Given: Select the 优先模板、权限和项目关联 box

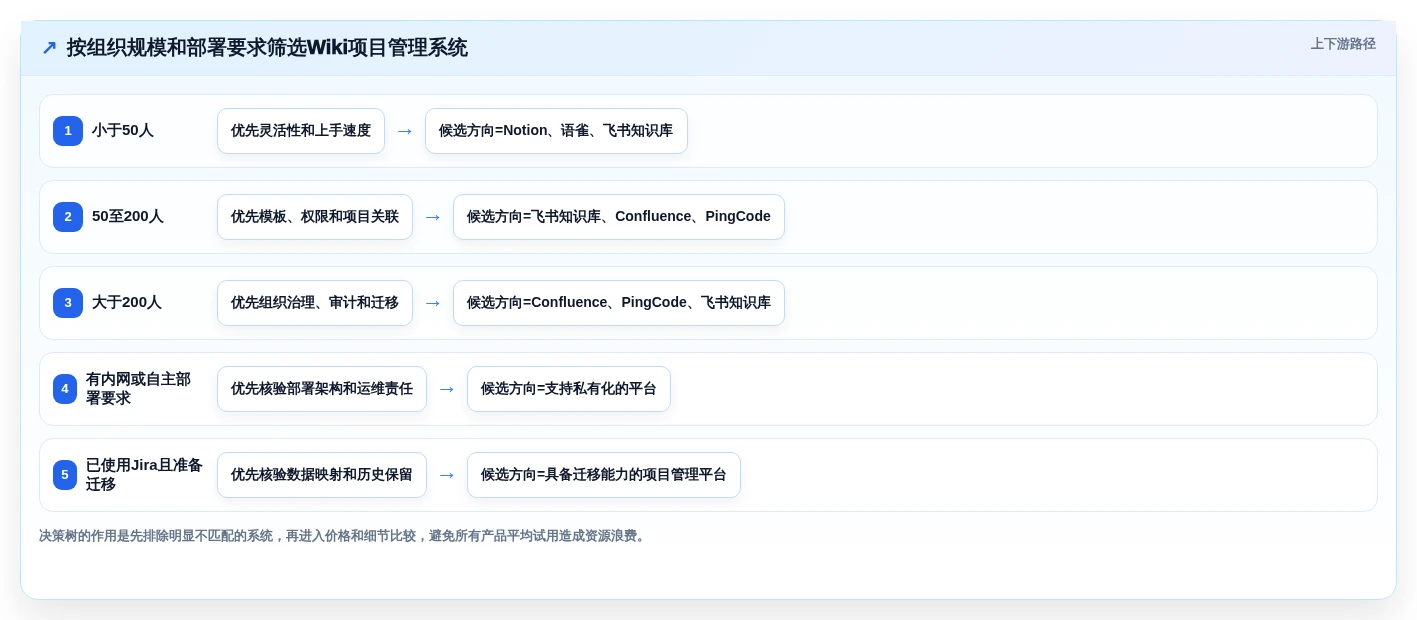Looking at the screenshot, I should point(315,217).
